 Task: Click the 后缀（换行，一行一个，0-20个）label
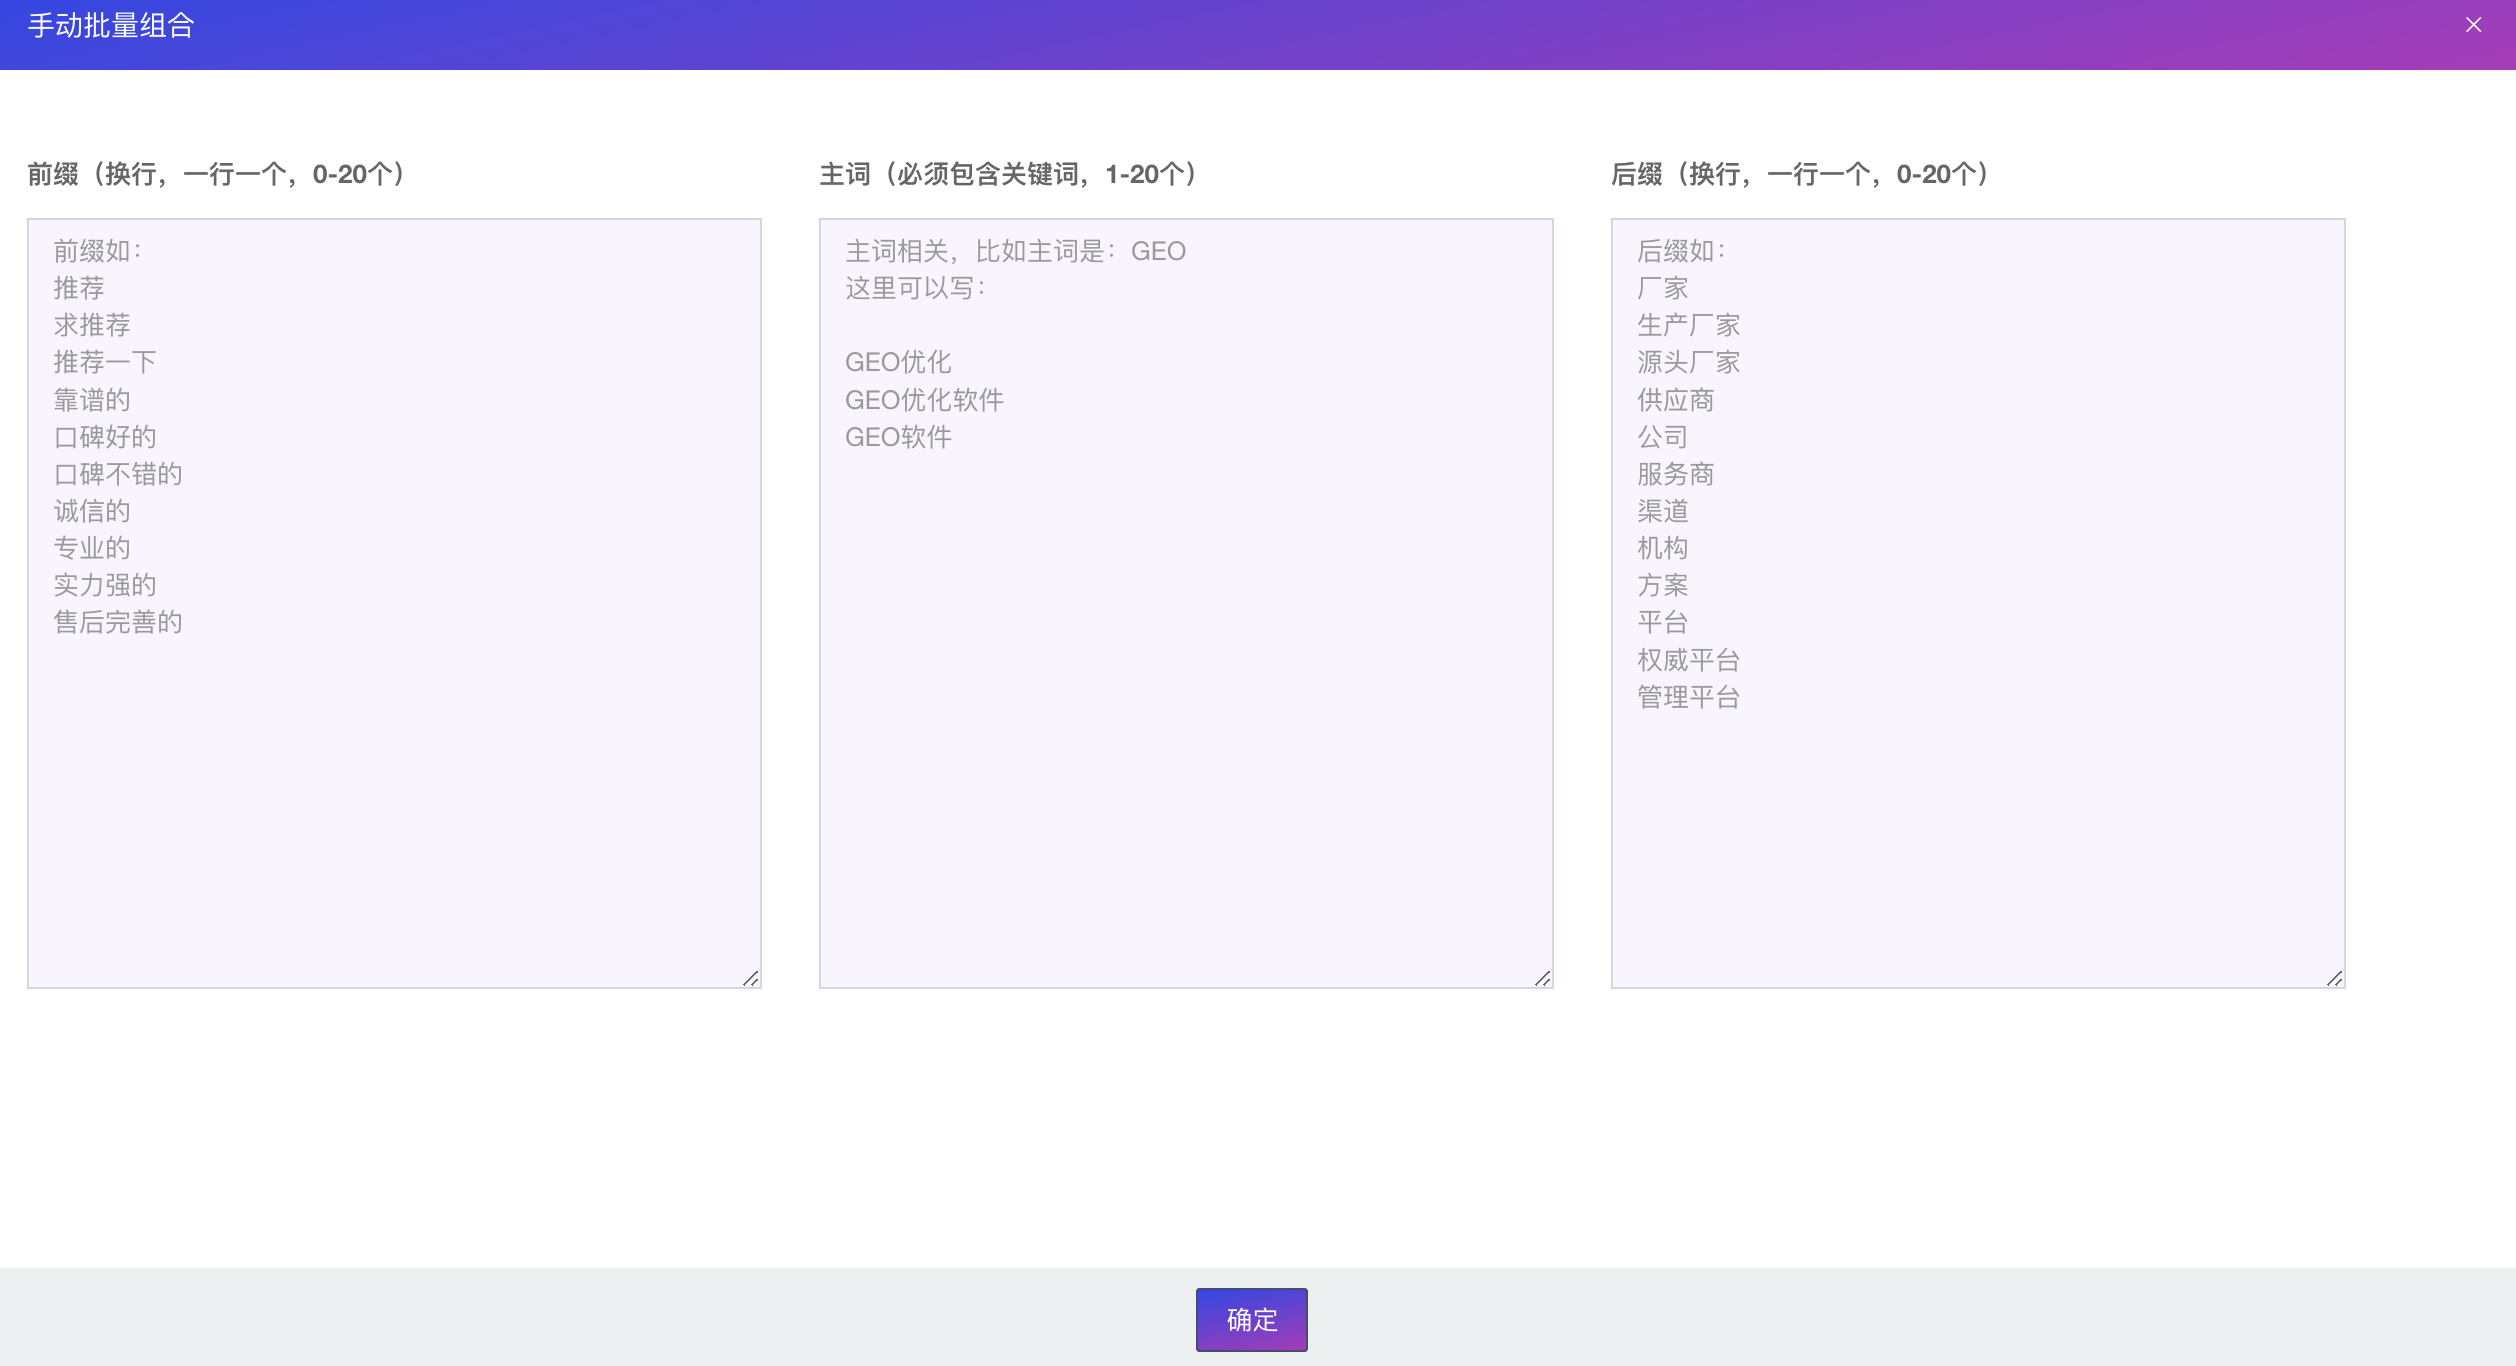[1800, 174]
